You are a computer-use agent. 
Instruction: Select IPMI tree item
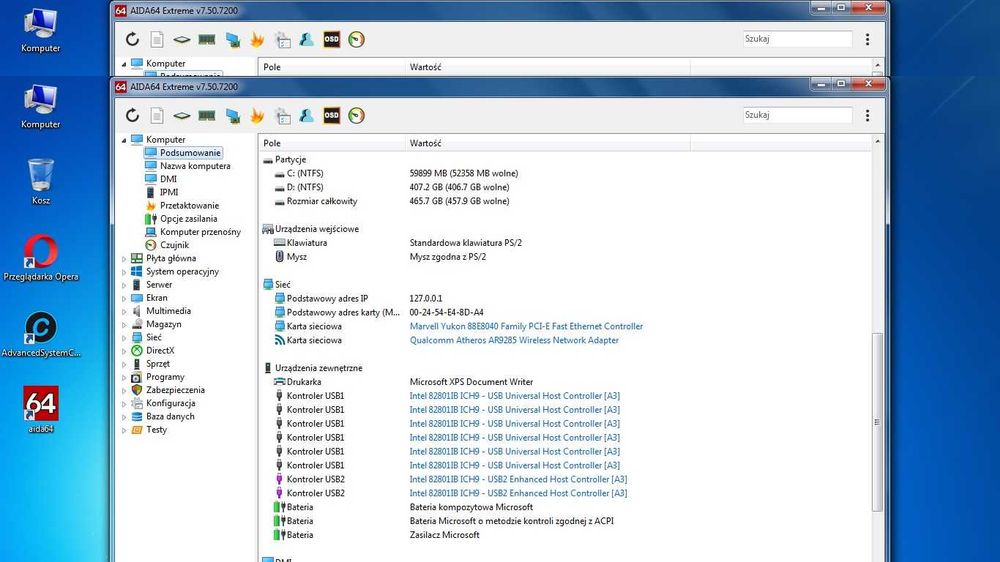click(168, 192)
